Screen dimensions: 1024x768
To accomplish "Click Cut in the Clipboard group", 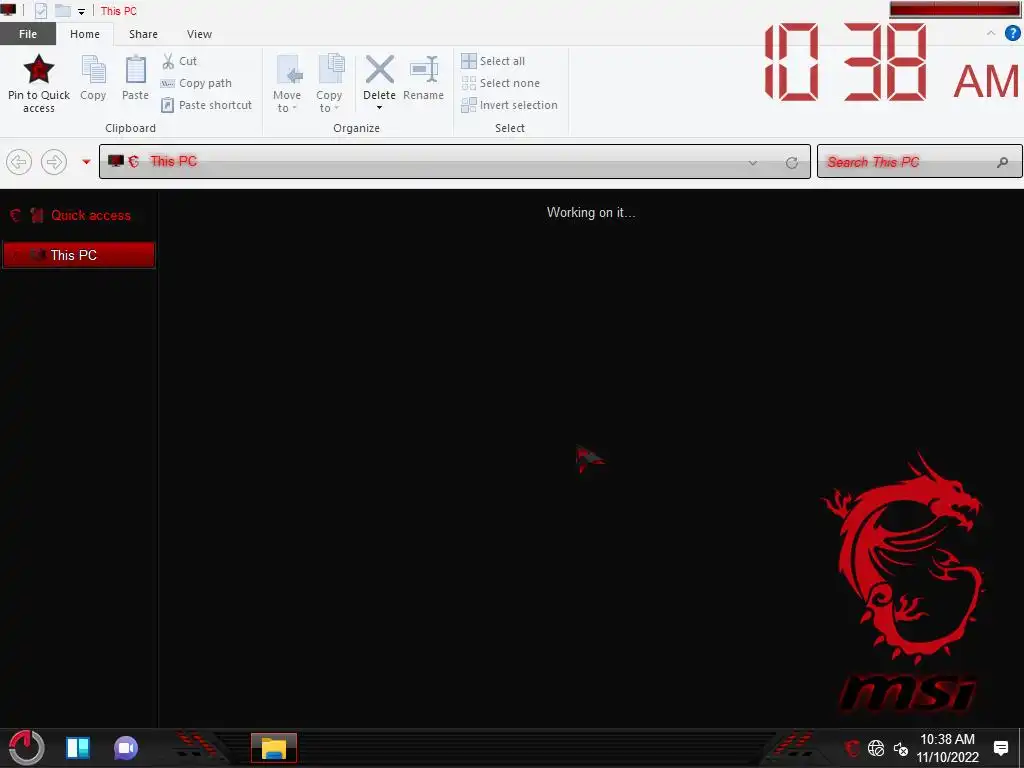I will tap(180, 61).
